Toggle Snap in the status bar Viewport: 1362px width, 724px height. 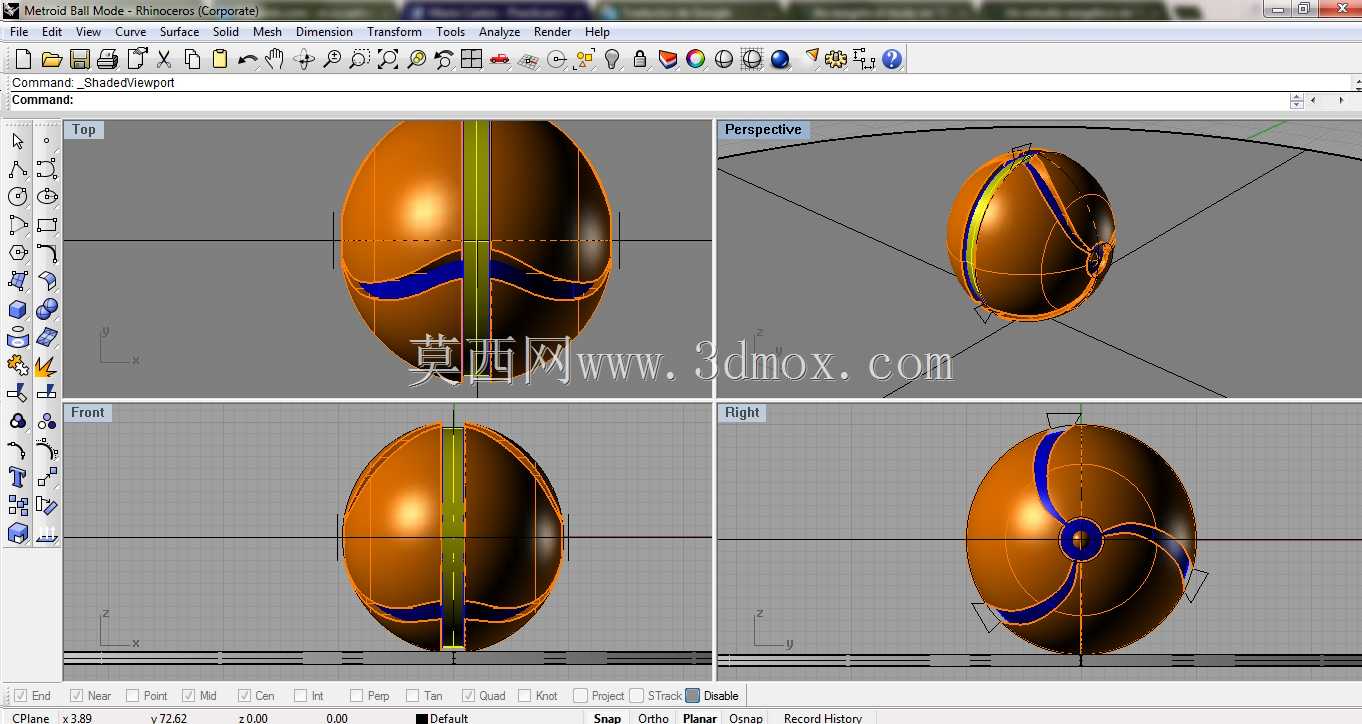point(607,718)
